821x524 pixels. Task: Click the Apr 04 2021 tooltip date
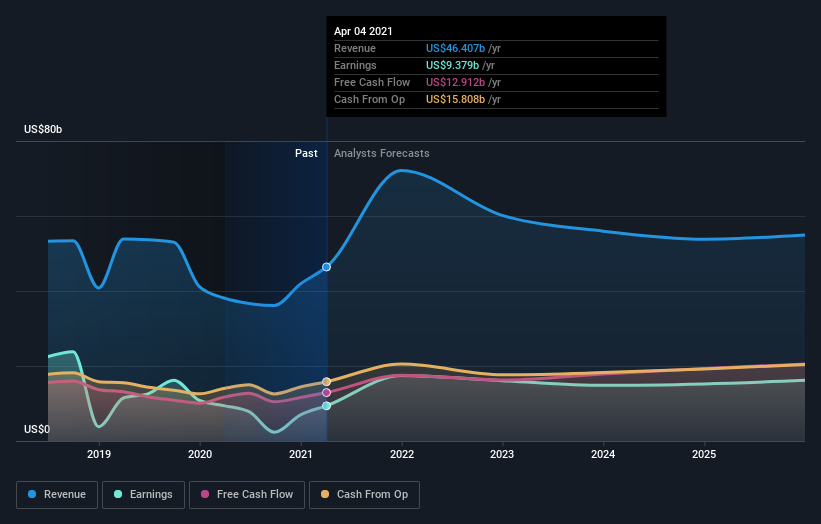363,31
